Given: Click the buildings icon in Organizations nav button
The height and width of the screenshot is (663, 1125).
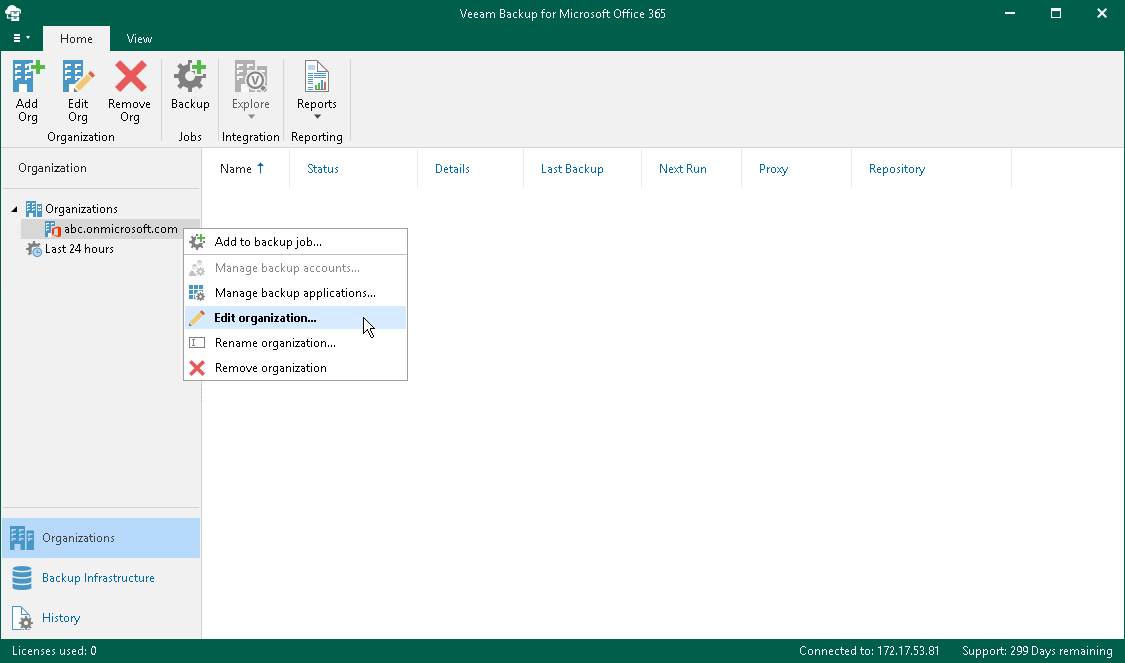Looking at the screenshot, I should [22, 538].
